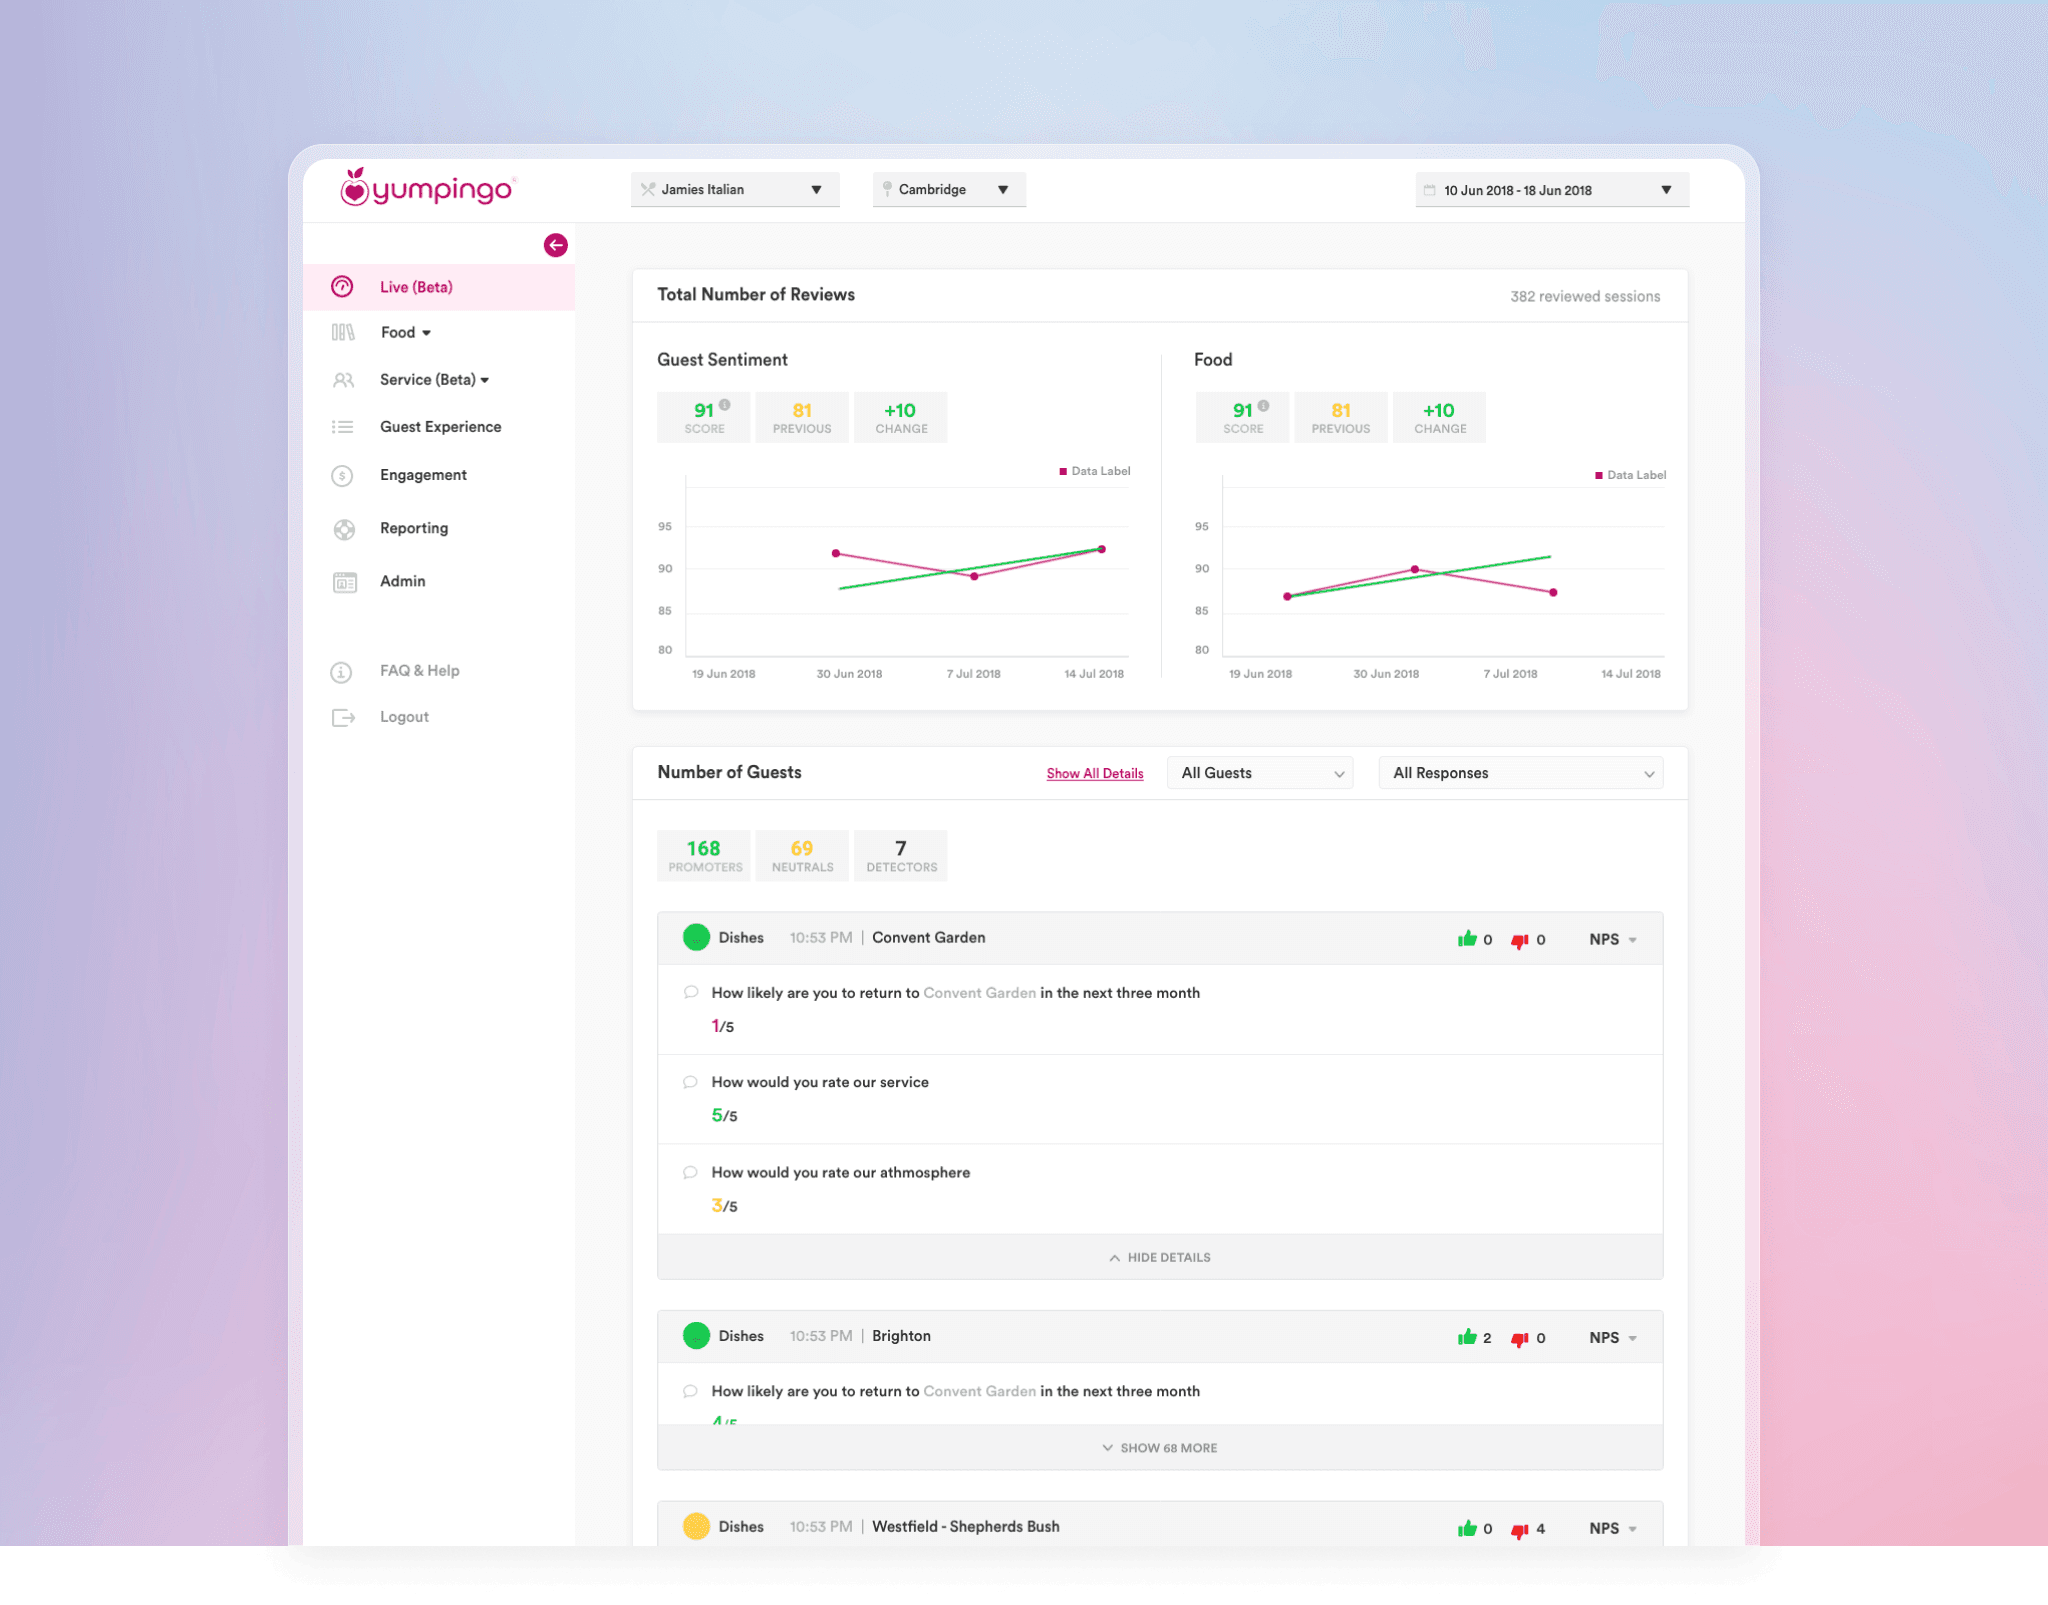The image size is (2048, 1605).
Task: Open the Cambridge location dropdown
Action: click(x=949, y=189)
